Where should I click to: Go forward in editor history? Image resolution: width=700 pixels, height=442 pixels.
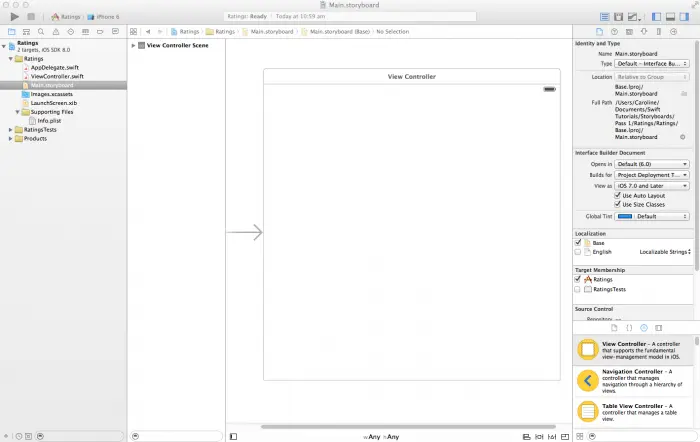tap(160, 32)
